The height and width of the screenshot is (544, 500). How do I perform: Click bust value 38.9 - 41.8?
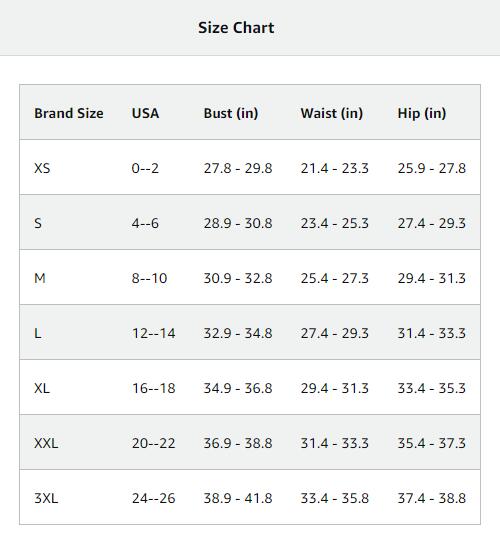coord(238,498)
